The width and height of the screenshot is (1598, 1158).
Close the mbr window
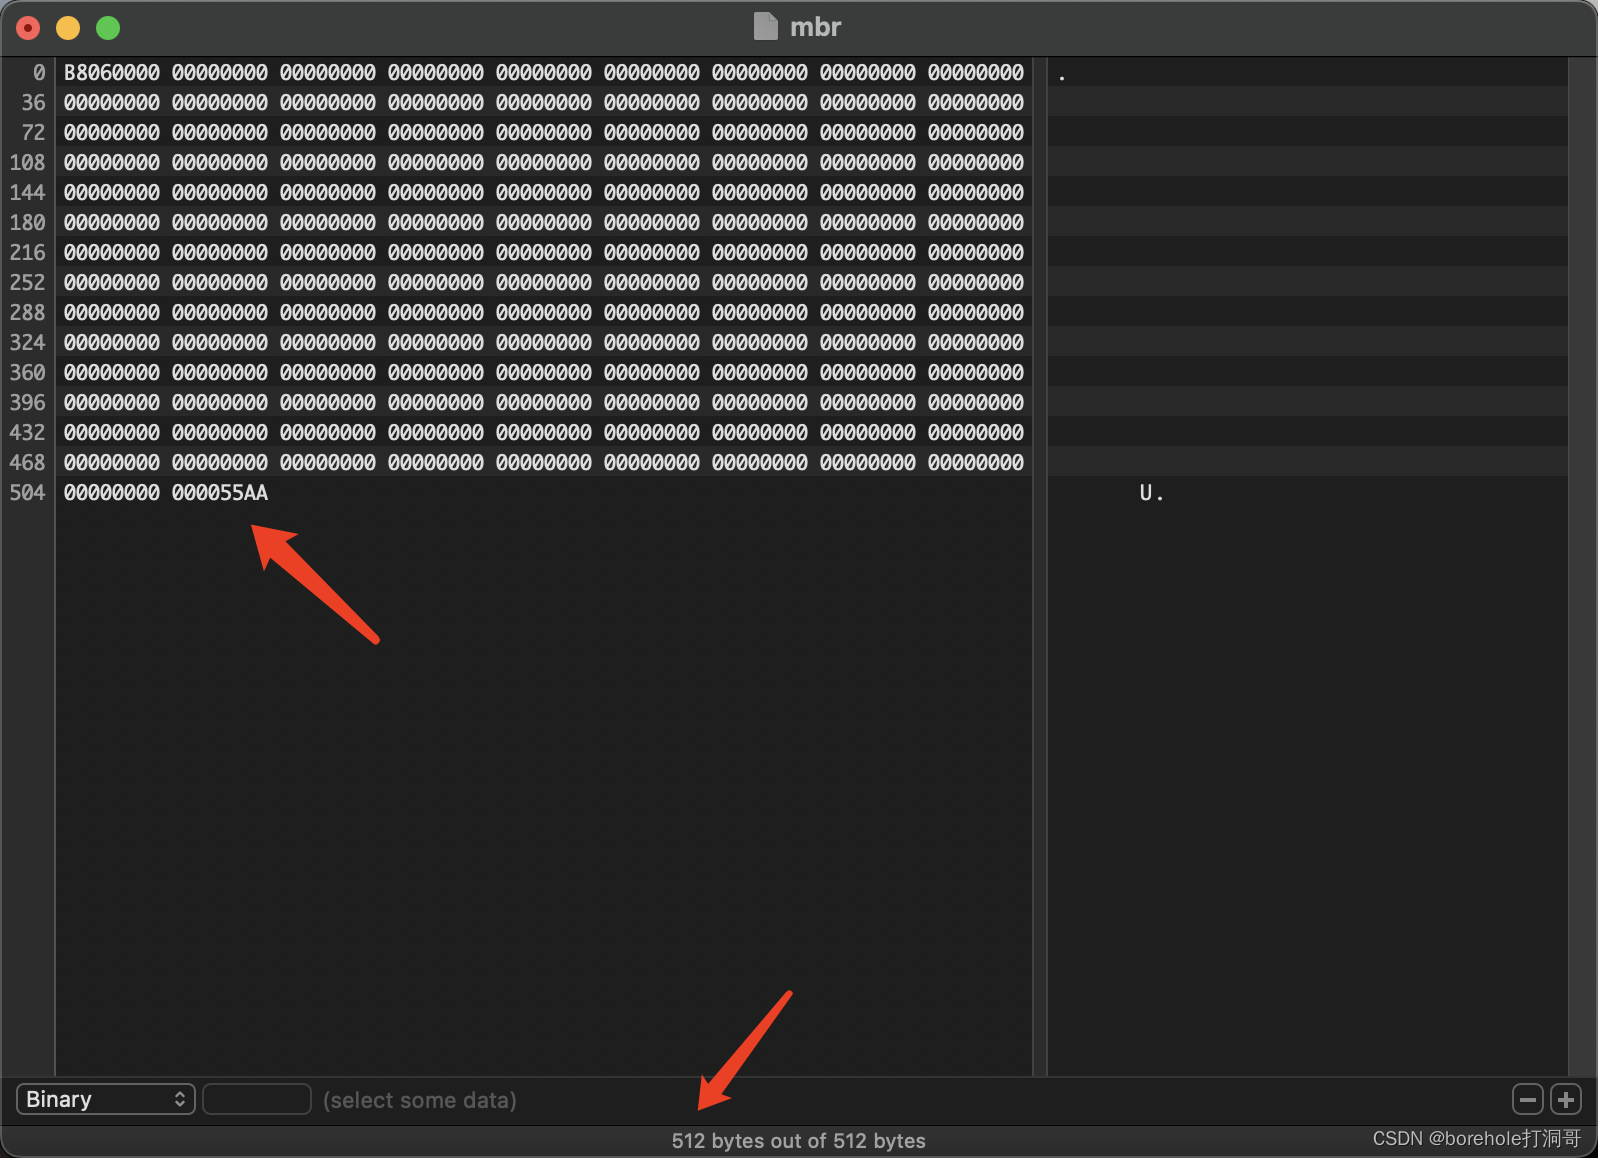[x=28, y=28]
